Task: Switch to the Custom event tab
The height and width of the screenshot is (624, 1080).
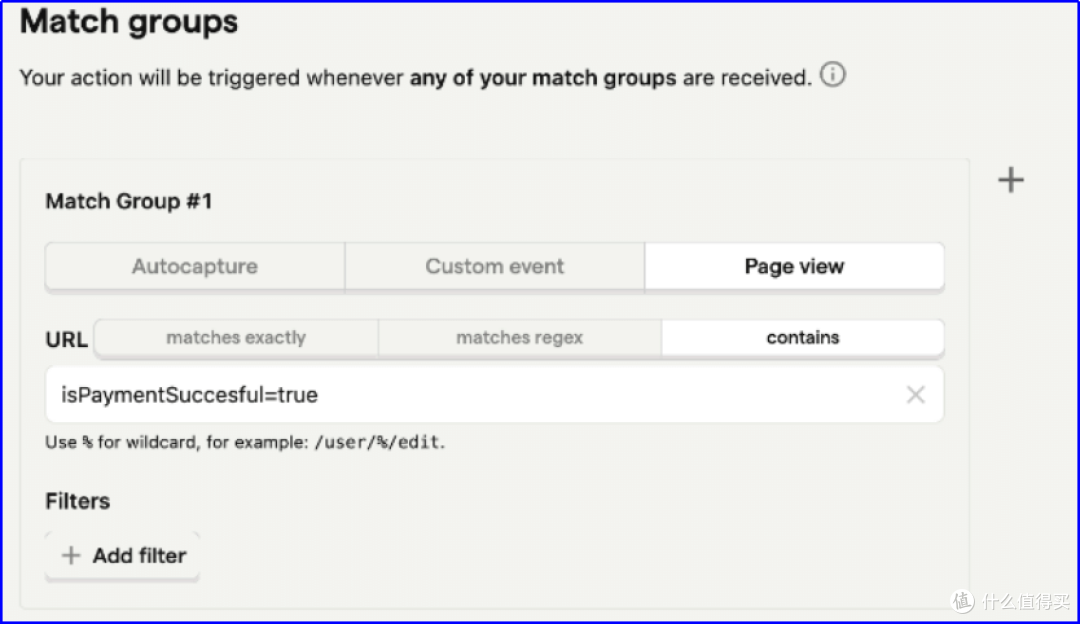Action: point(495,267)
